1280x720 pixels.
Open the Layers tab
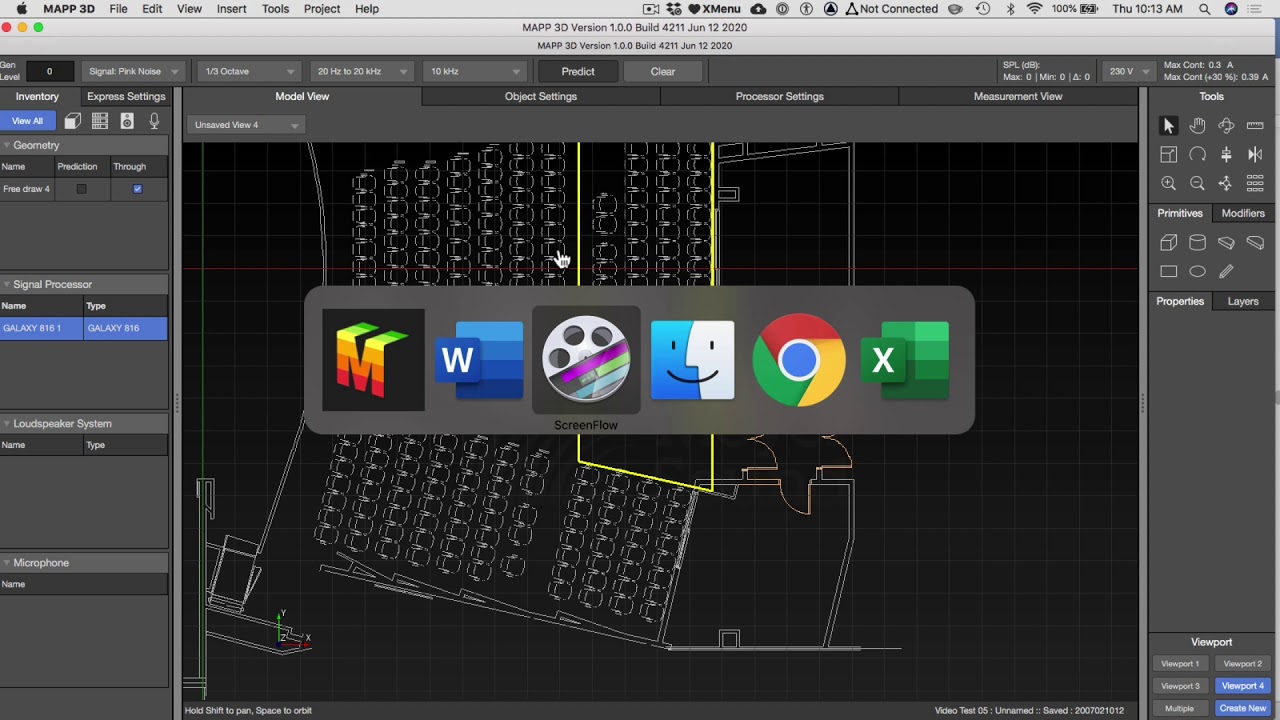1243,301
